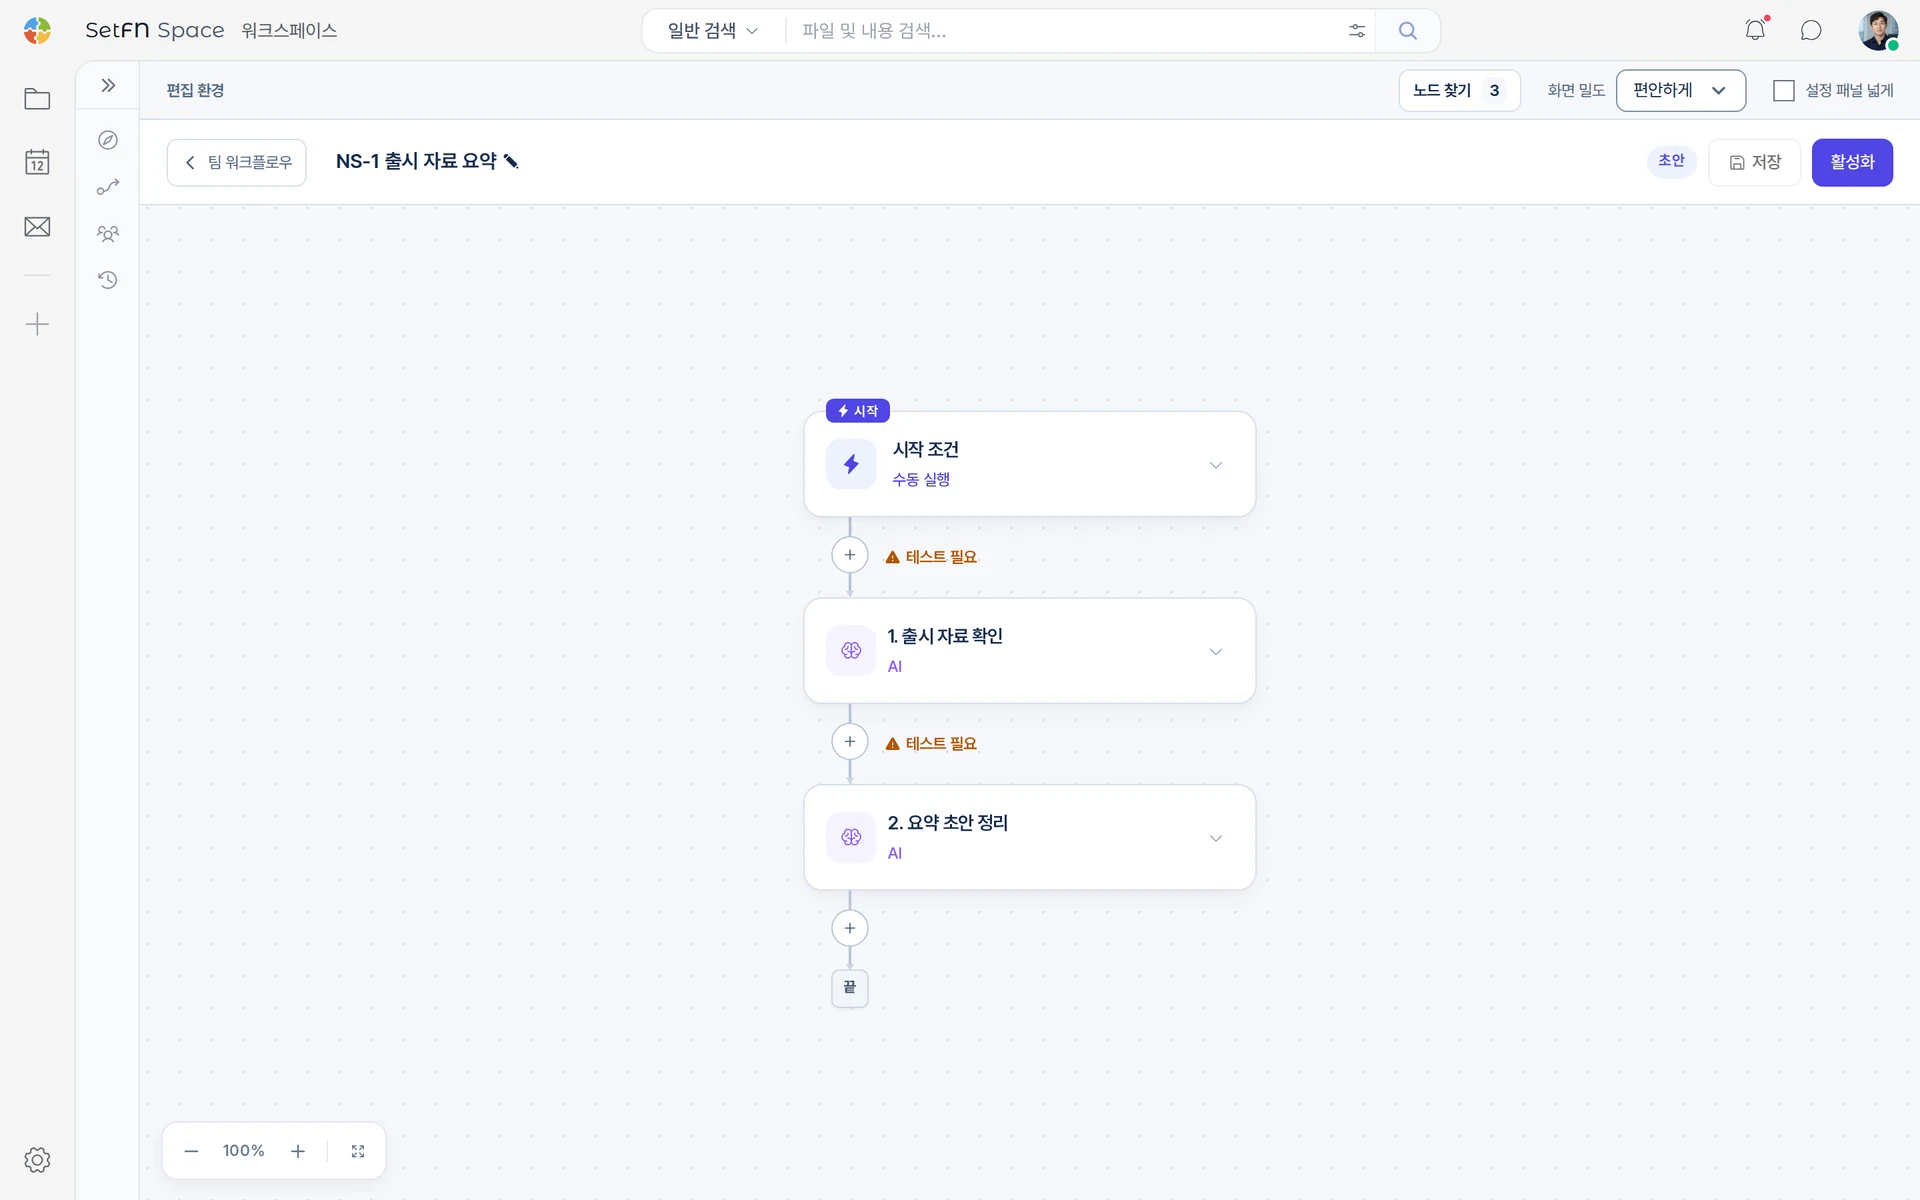Click the magnifier search button
This screenshot has width=1920, height=1200.
[1408, 31]
